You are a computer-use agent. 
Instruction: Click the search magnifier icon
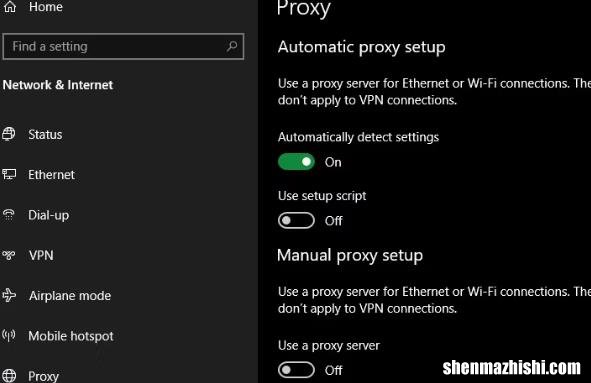tap(232, 46)
